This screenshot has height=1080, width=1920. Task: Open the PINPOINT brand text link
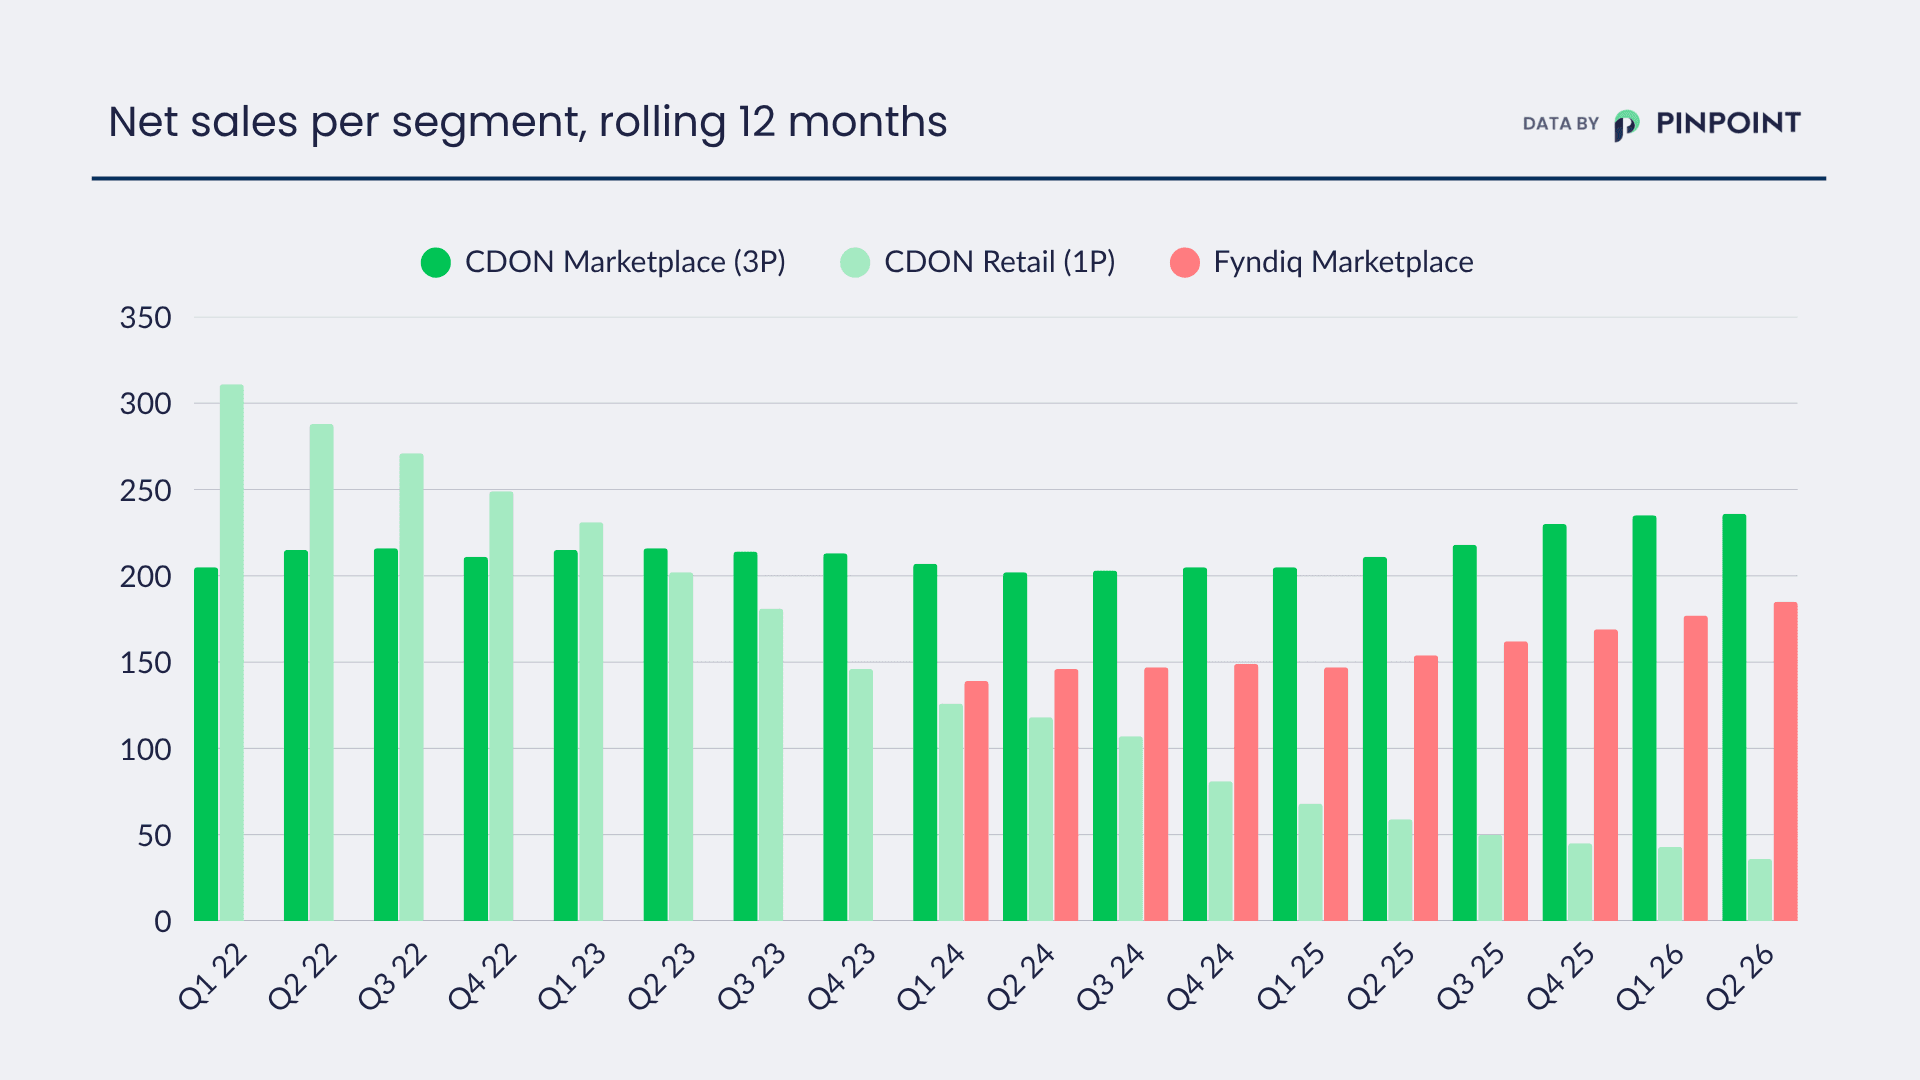pyautogui.click(x=1728, y=123)
